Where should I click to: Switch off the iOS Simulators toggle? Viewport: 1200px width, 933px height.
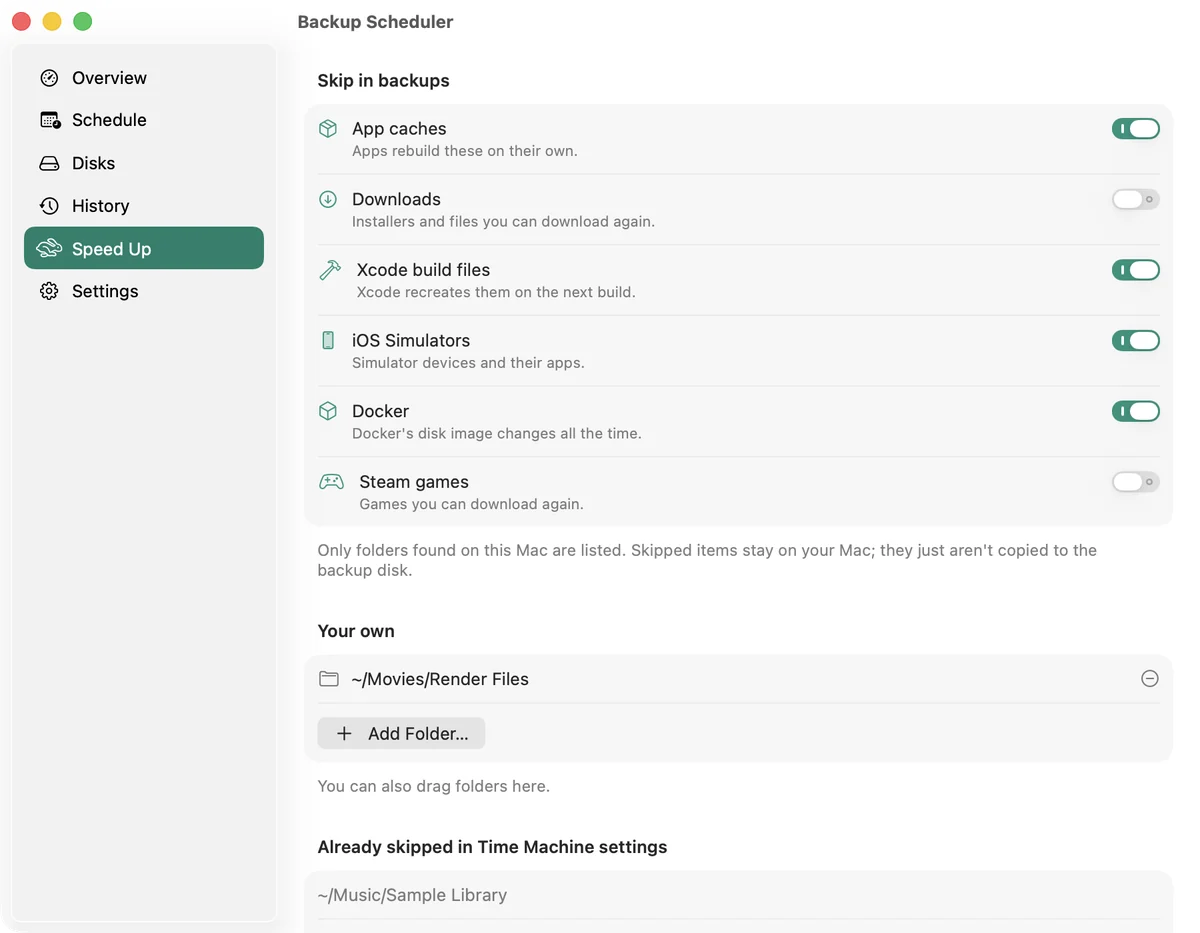click(x=1136, y=340)
